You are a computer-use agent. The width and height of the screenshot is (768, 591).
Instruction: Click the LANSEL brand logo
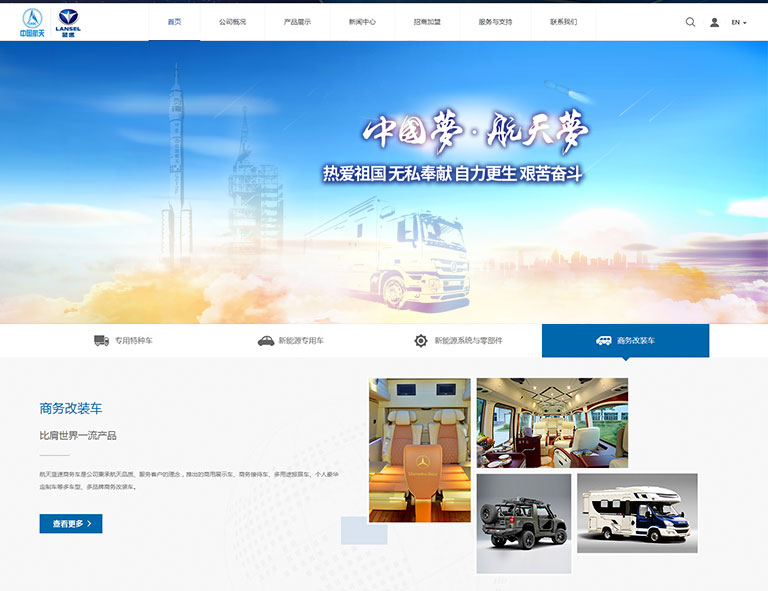point(69,22)
